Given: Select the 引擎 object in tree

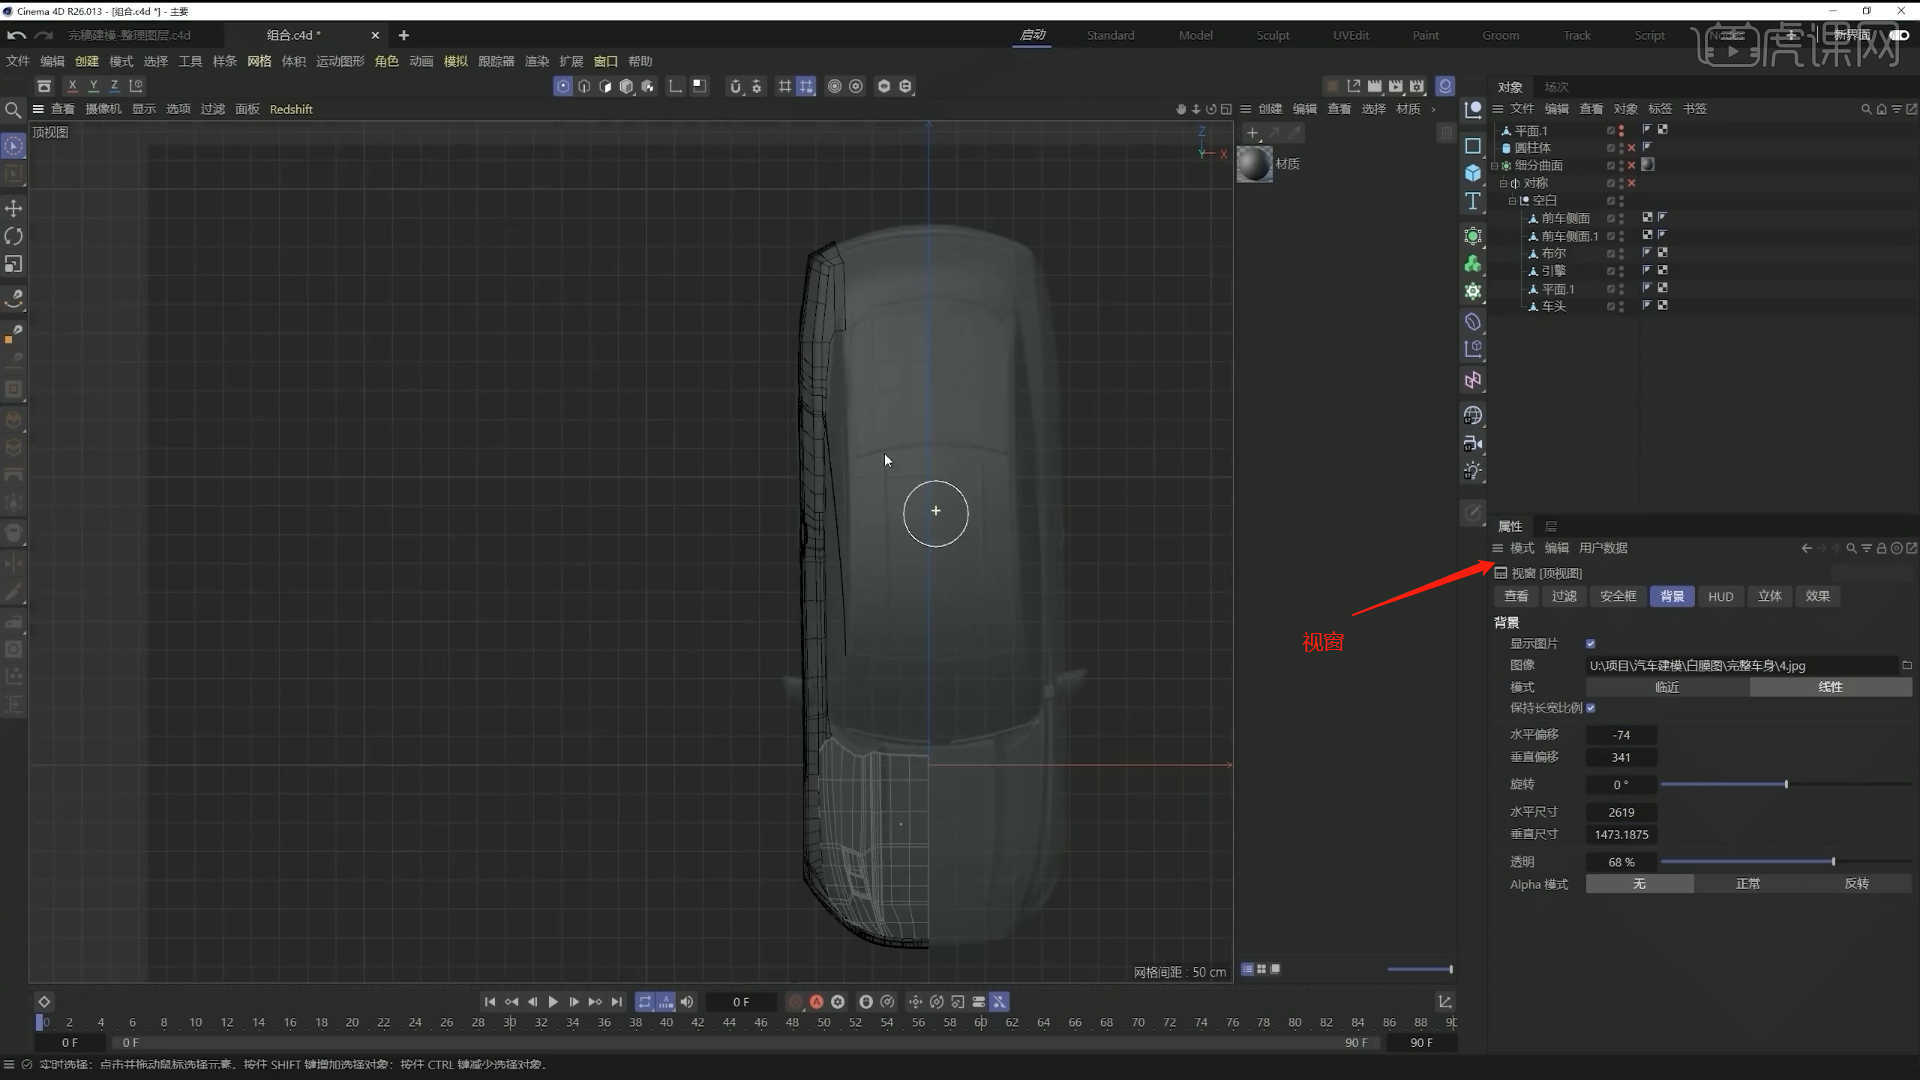Looking at the screenshot, I should pos(1554,271).
